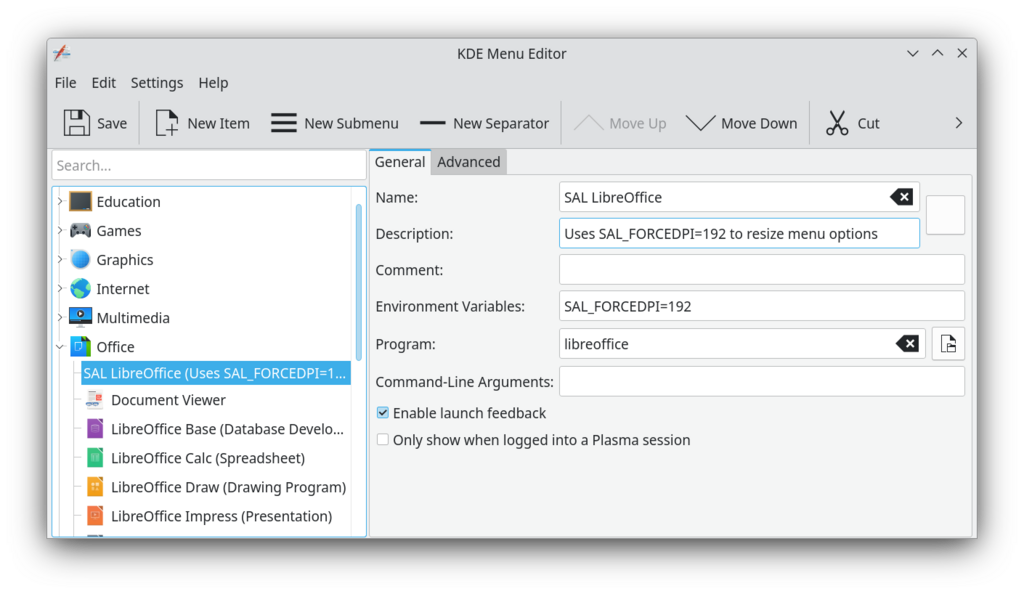Click the Move Down chevron icon
This screenshot has width=1024, height=594.
coord(700,123)
